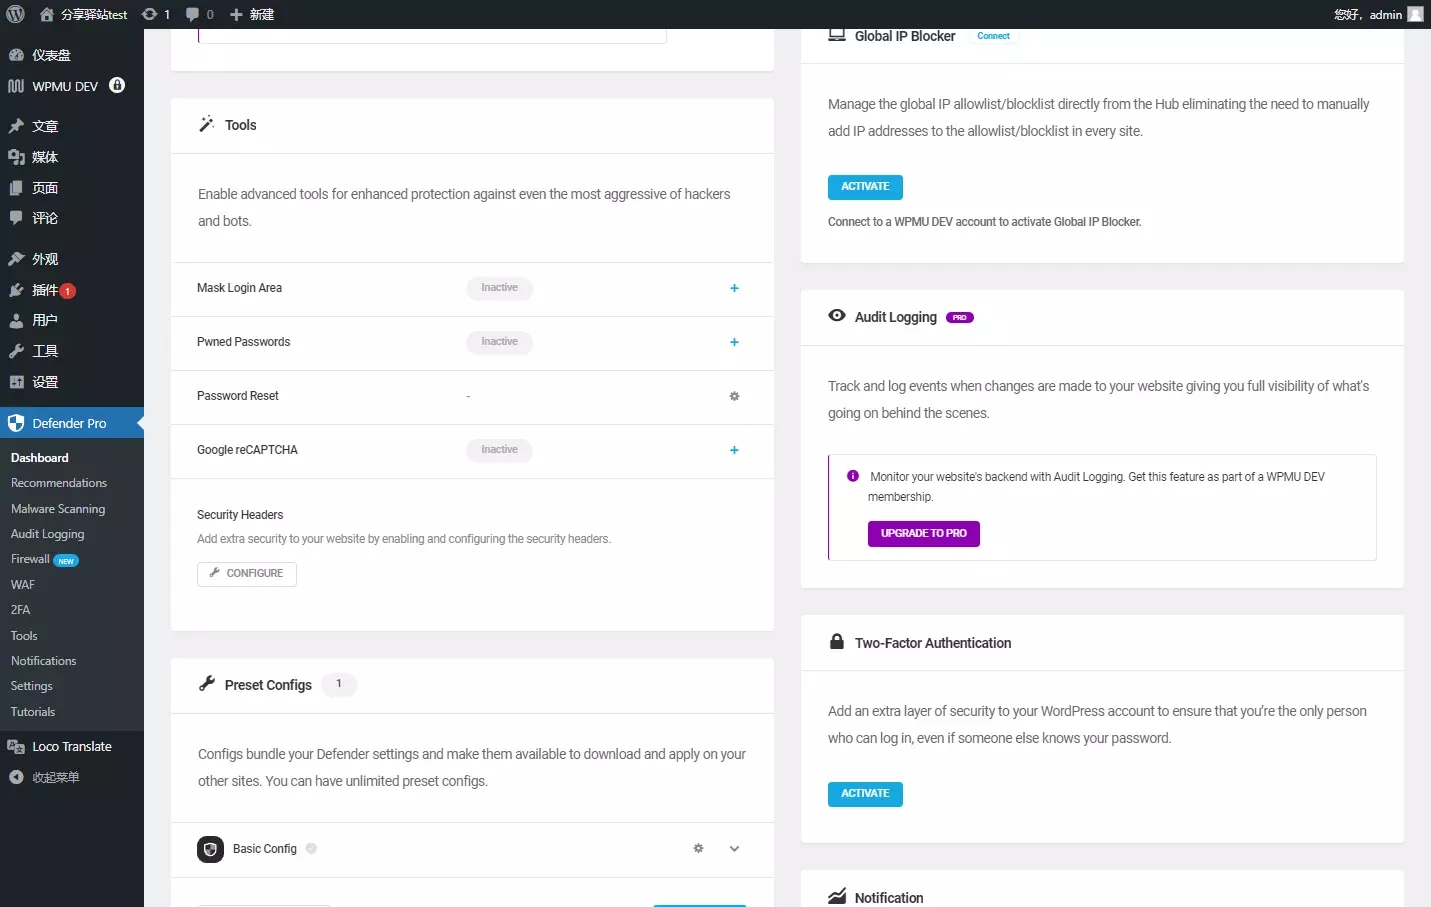Viewport: 1431px width, 907px height.
Task: Click the Global IP Blocker laptop icon
Action: 837,35
